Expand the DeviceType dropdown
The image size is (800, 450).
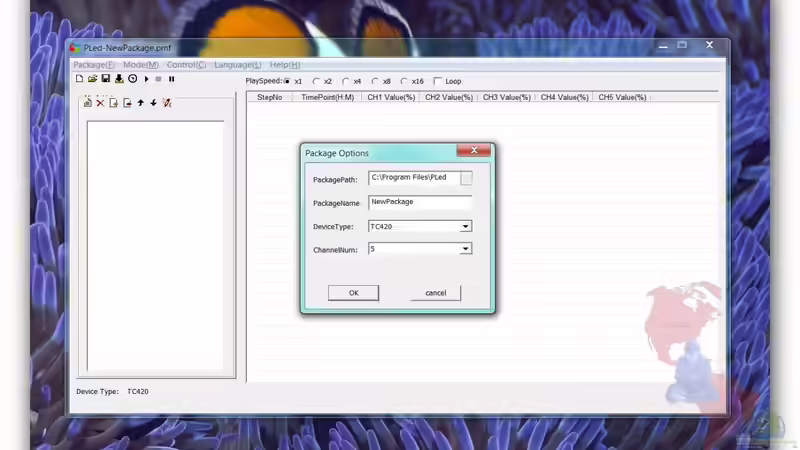(465, 227)
